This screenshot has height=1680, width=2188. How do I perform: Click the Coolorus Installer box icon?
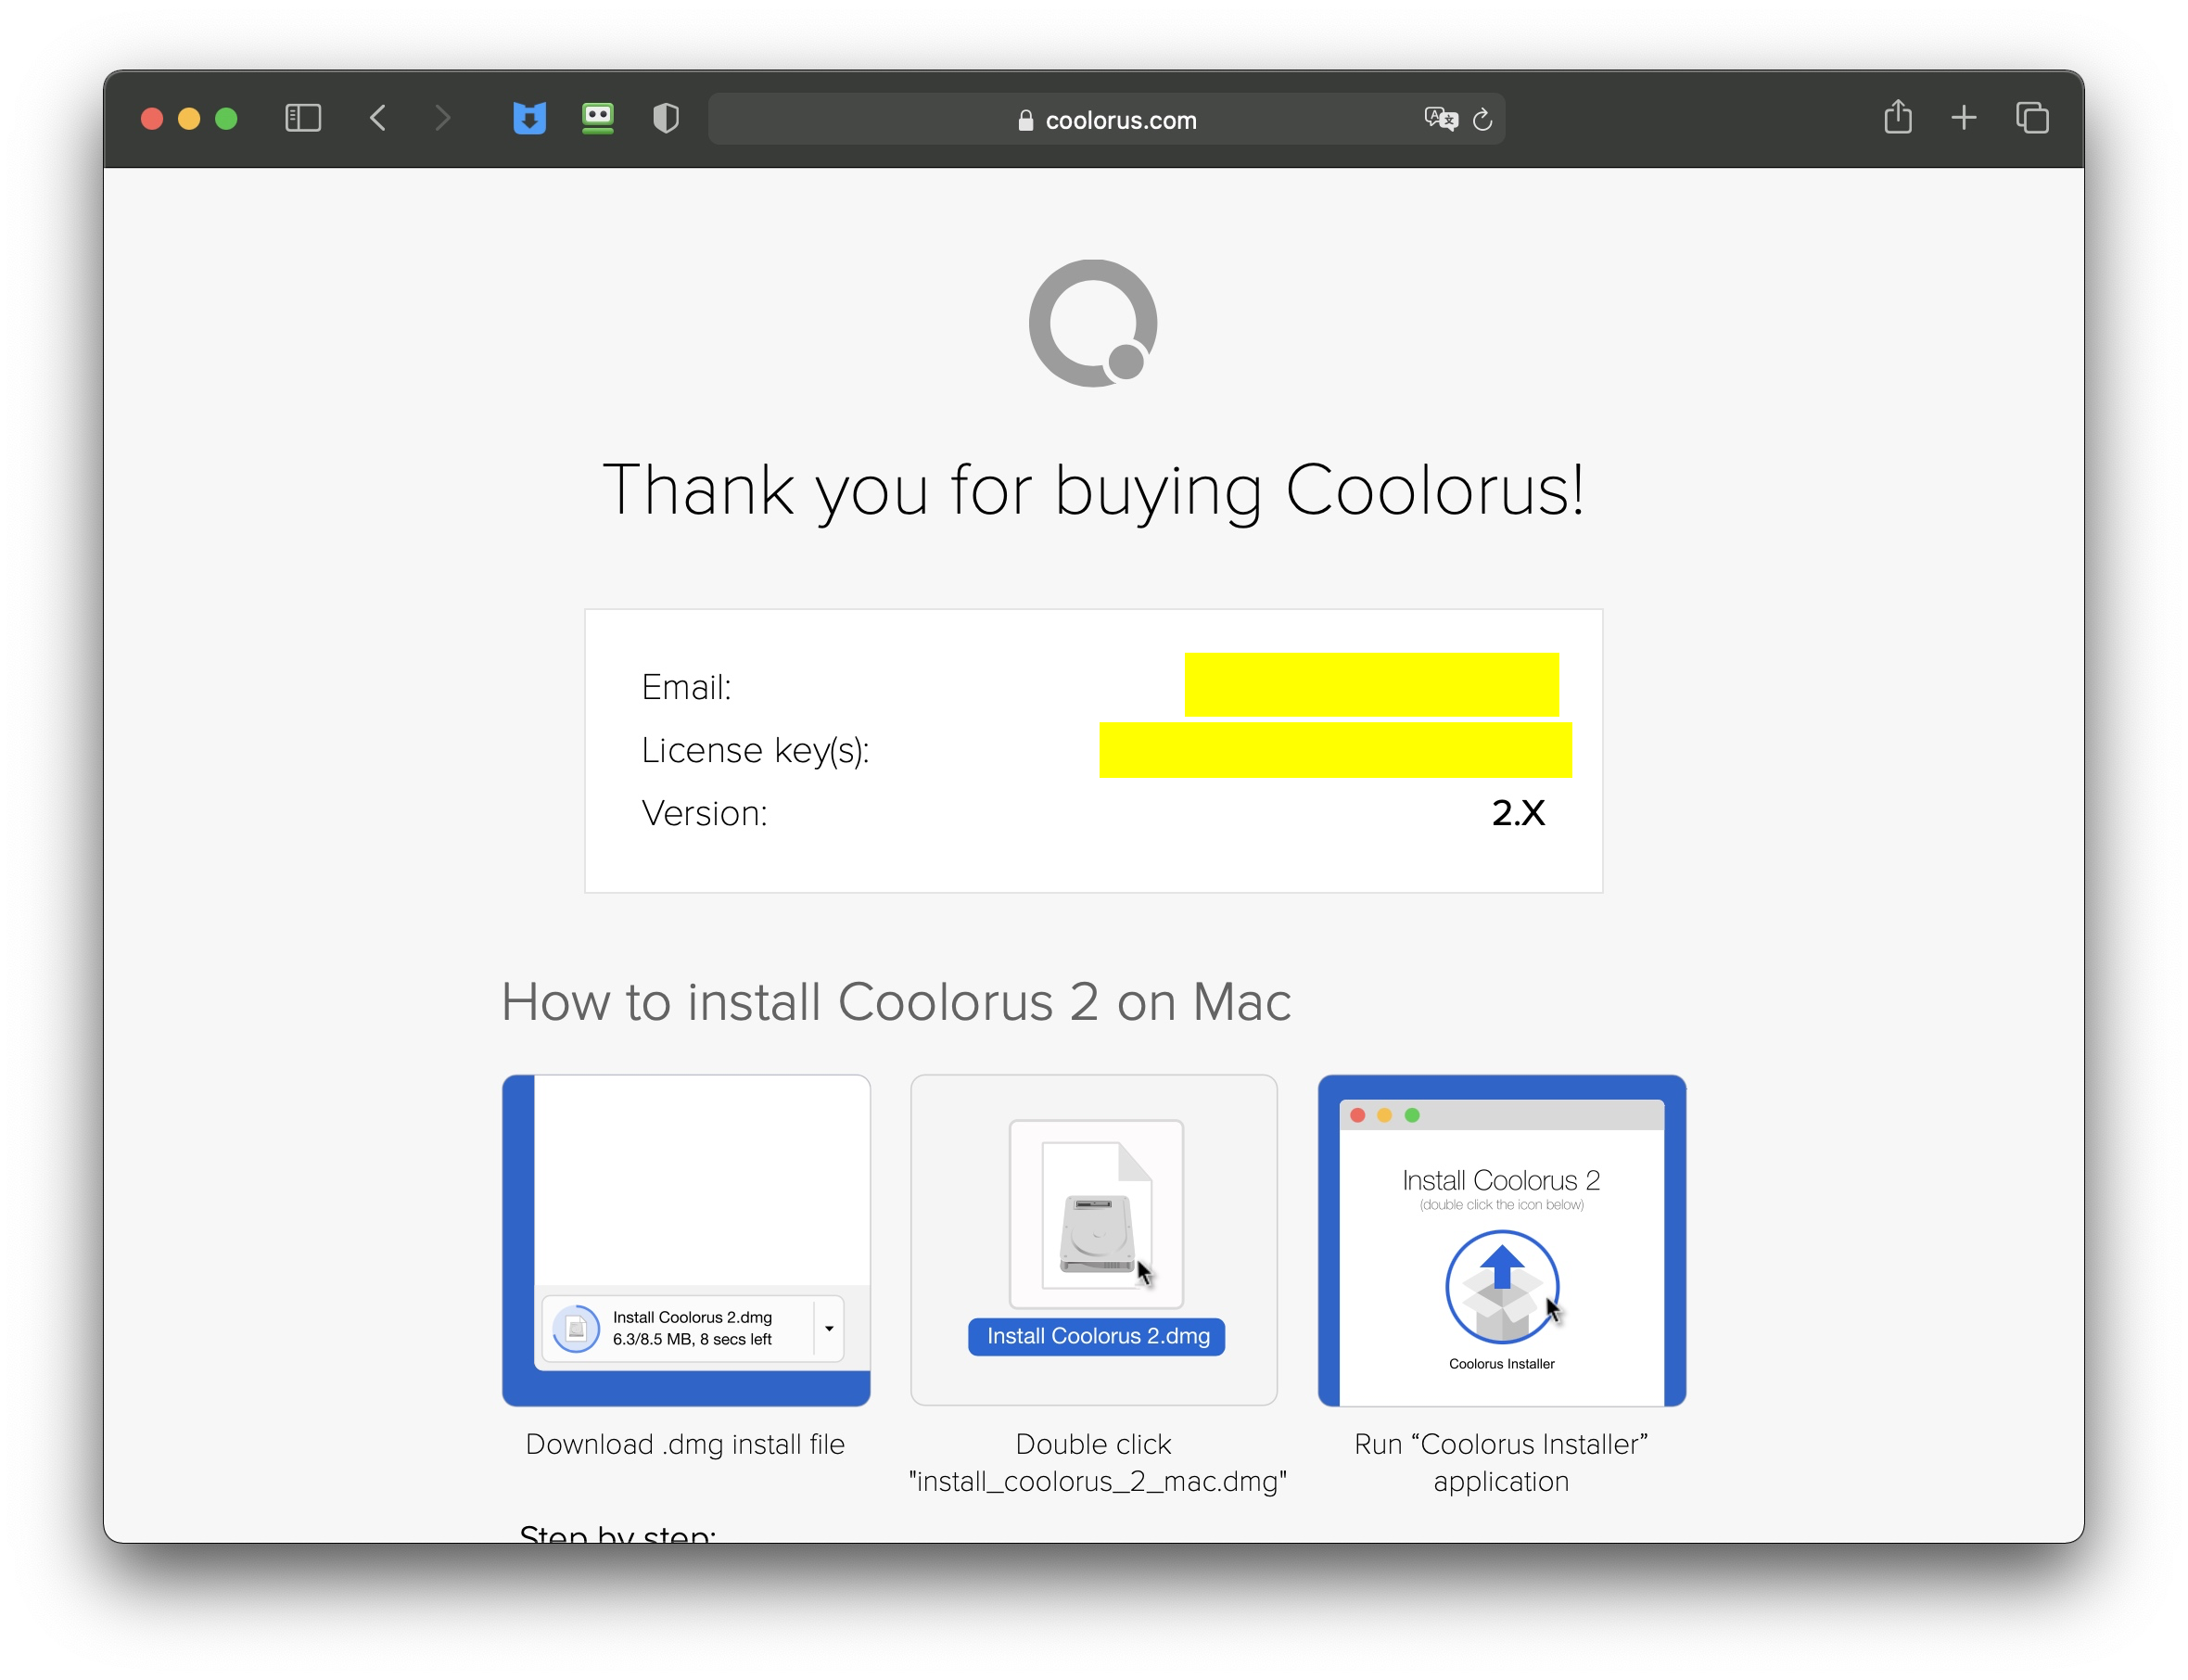pyautogui.click(x=1501, y=1287)
